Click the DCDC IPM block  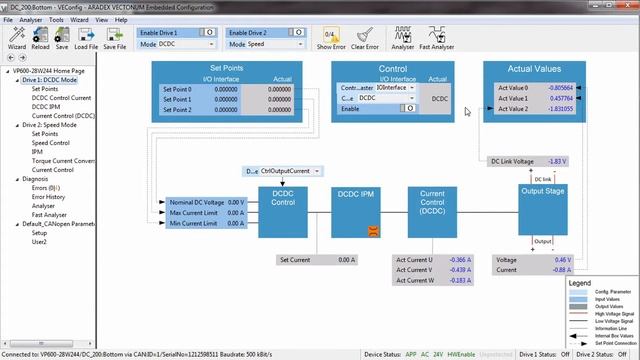coord(356,212)
